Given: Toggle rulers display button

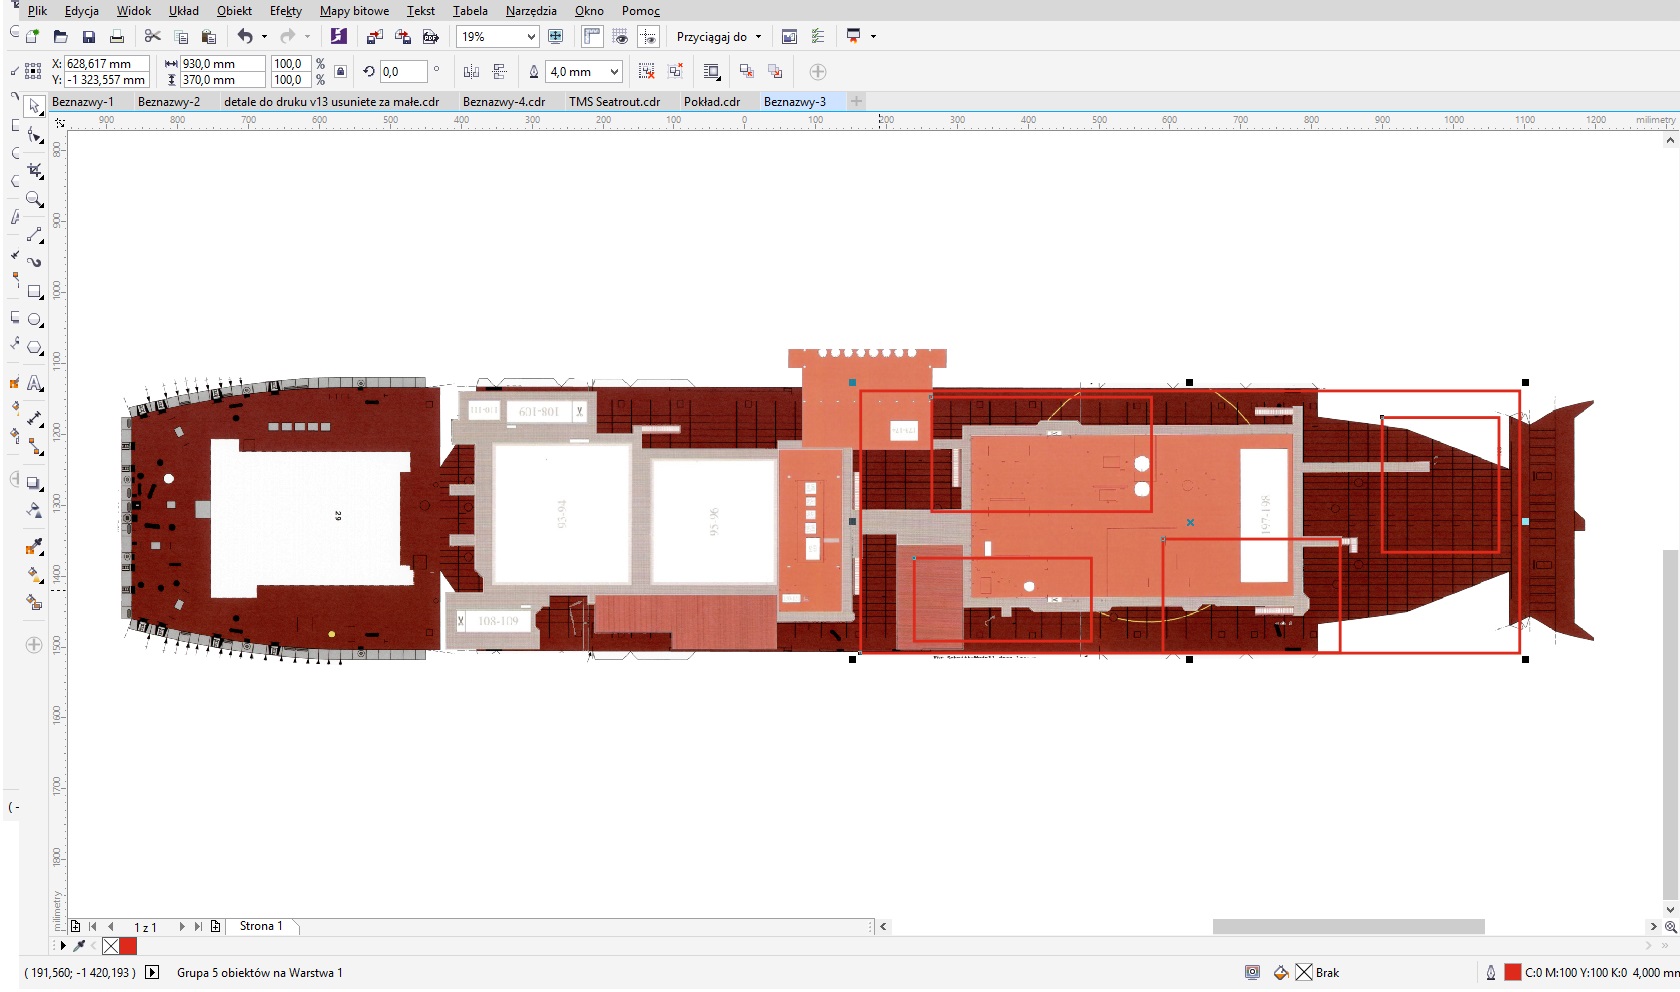Looking at the screenshot, I should click(x=592, y=37).
